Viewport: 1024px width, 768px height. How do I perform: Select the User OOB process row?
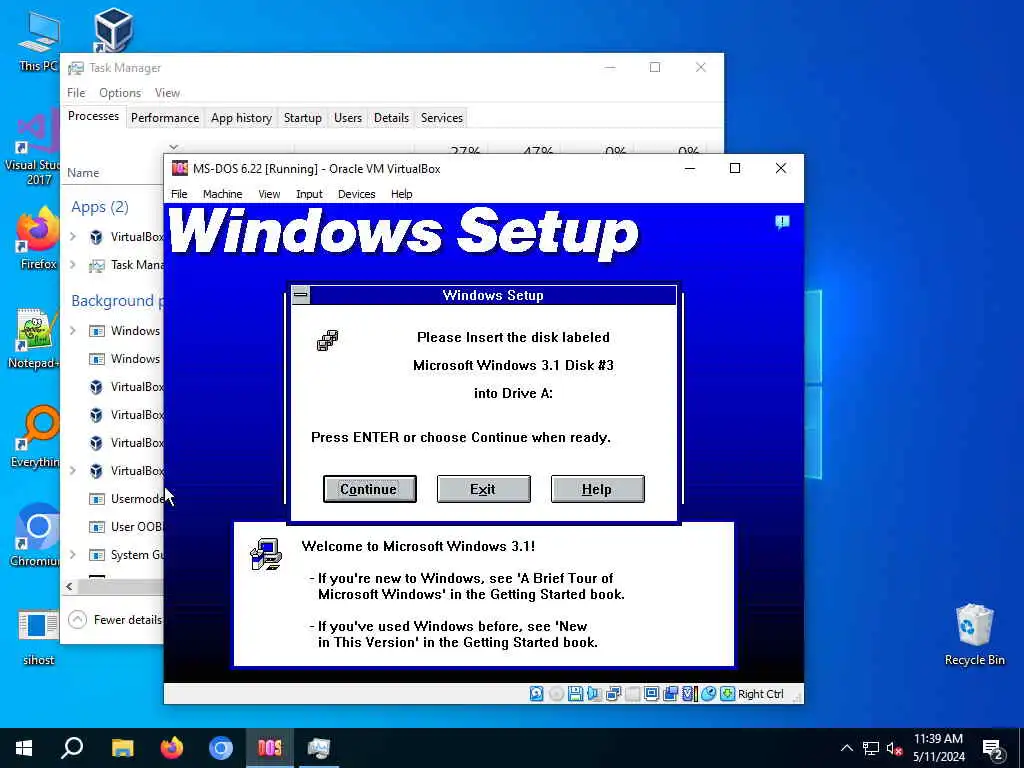pos(113,526)
